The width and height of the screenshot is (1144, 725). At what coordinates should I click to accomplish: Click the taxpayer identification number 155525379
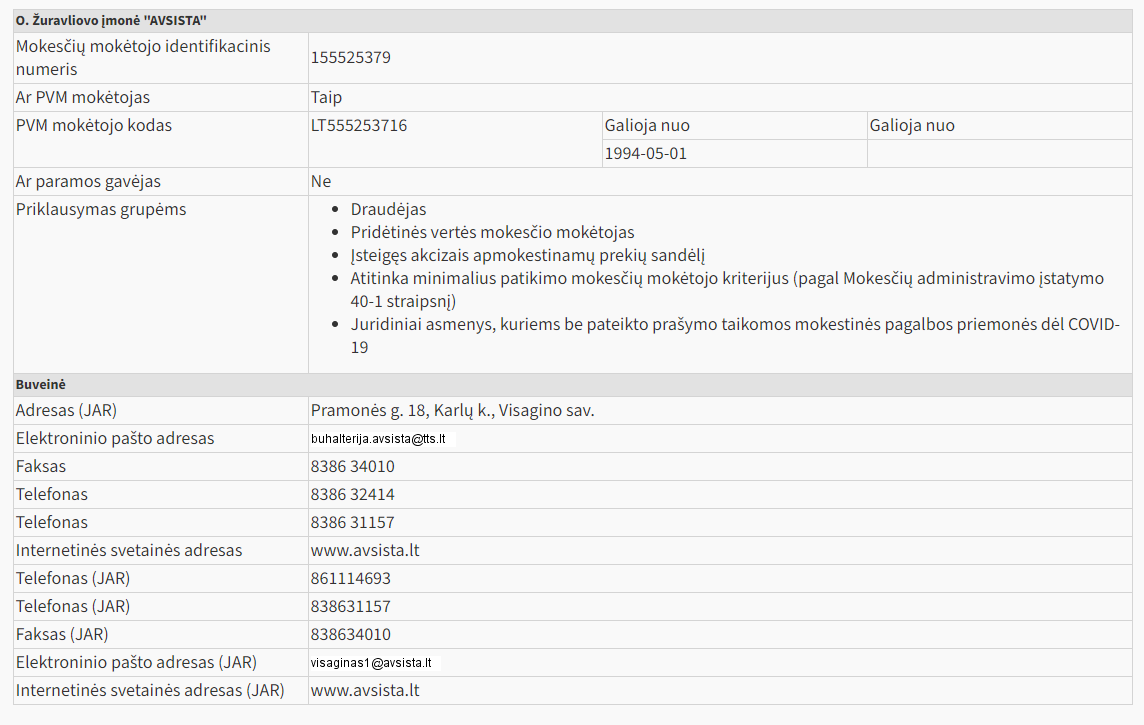point(351,58)
